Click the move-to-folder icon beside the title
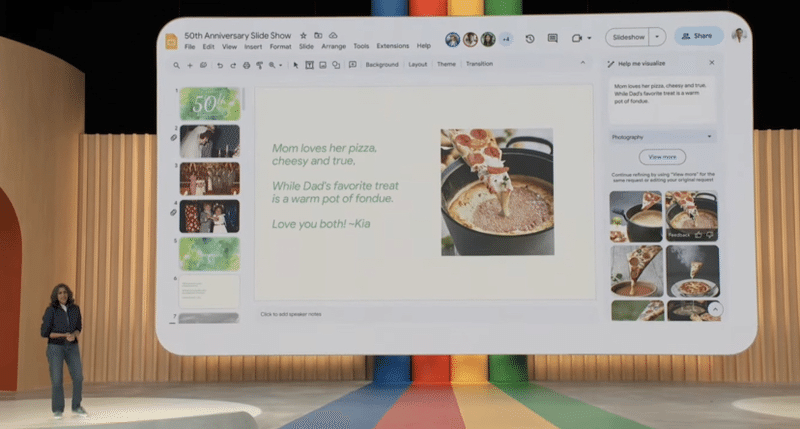Viewport: 800px width, 429px height. [318, 35]
